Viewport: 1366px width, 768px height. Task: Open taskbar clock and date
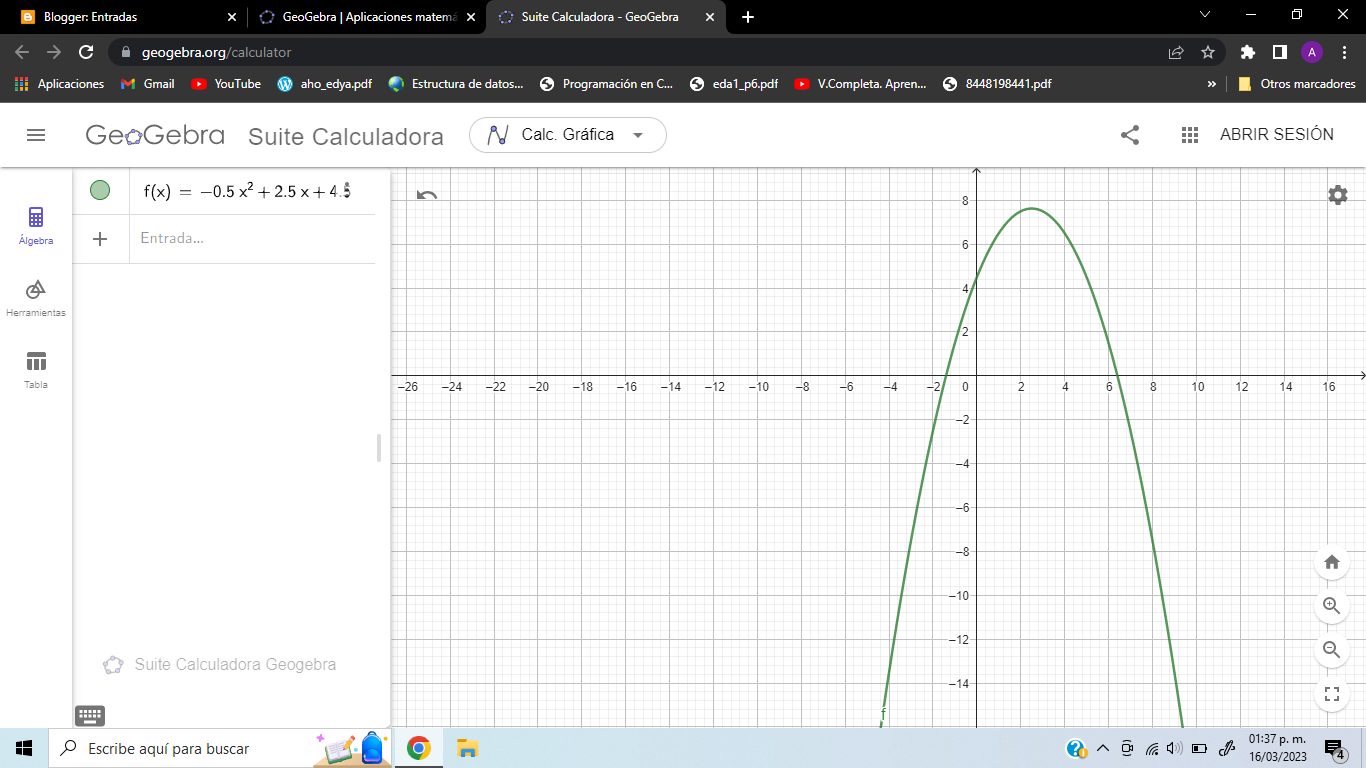click(1277, 748)
